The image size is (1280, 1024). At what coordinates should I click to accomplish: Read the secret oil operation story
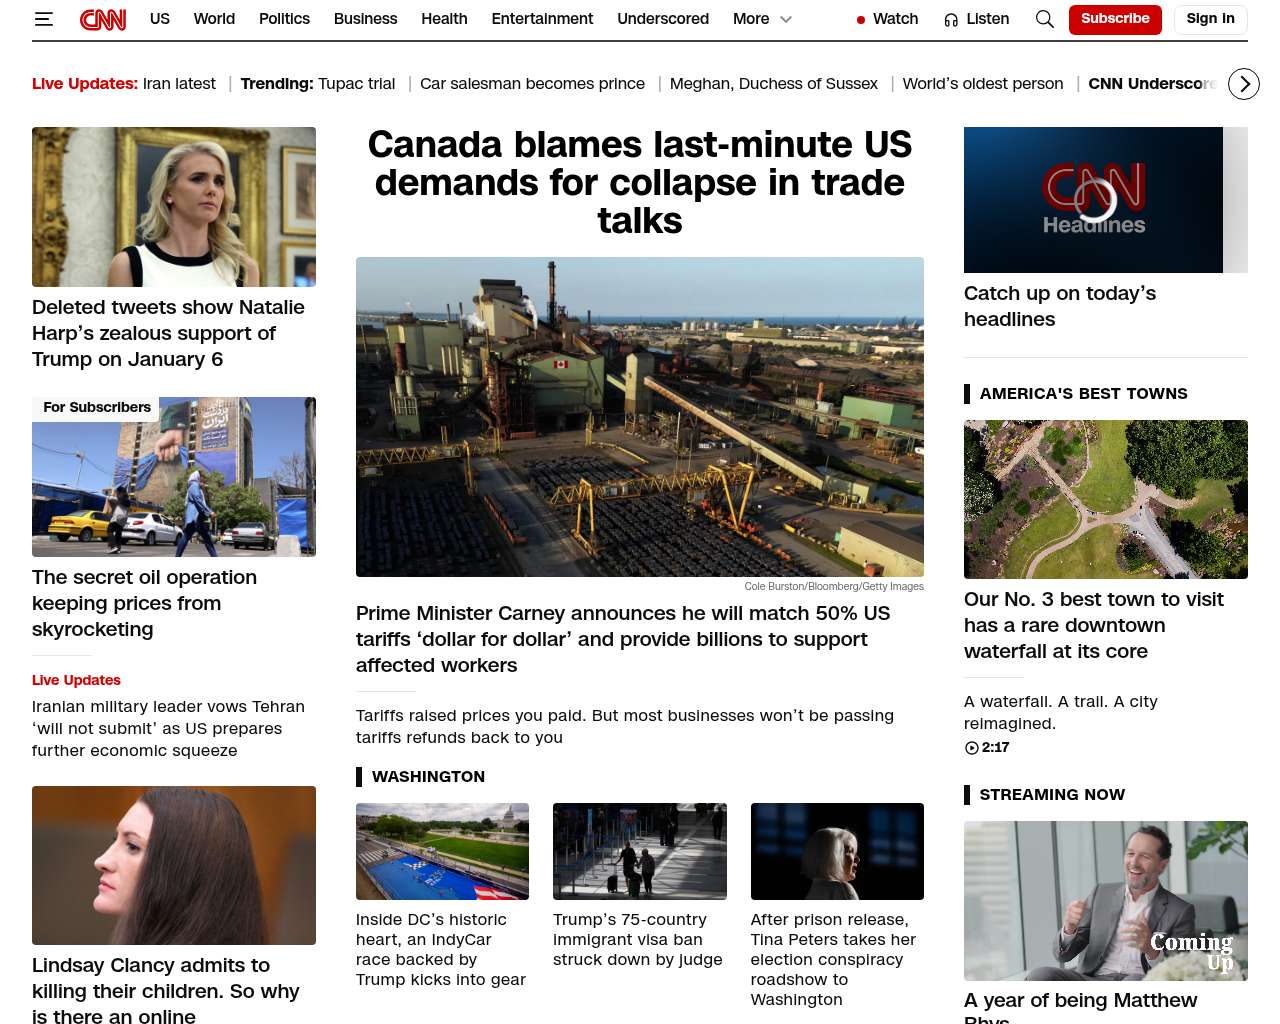144,603
